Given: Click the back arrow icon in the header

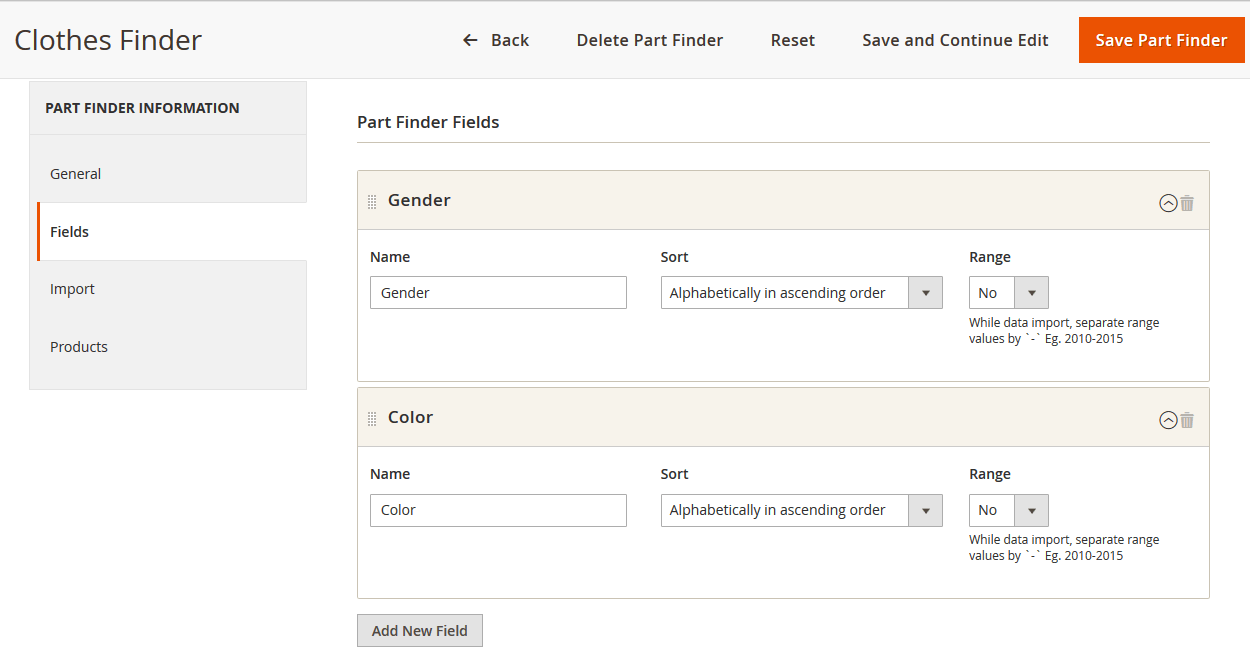Looking at the screenshot, I should coord(469,40).
